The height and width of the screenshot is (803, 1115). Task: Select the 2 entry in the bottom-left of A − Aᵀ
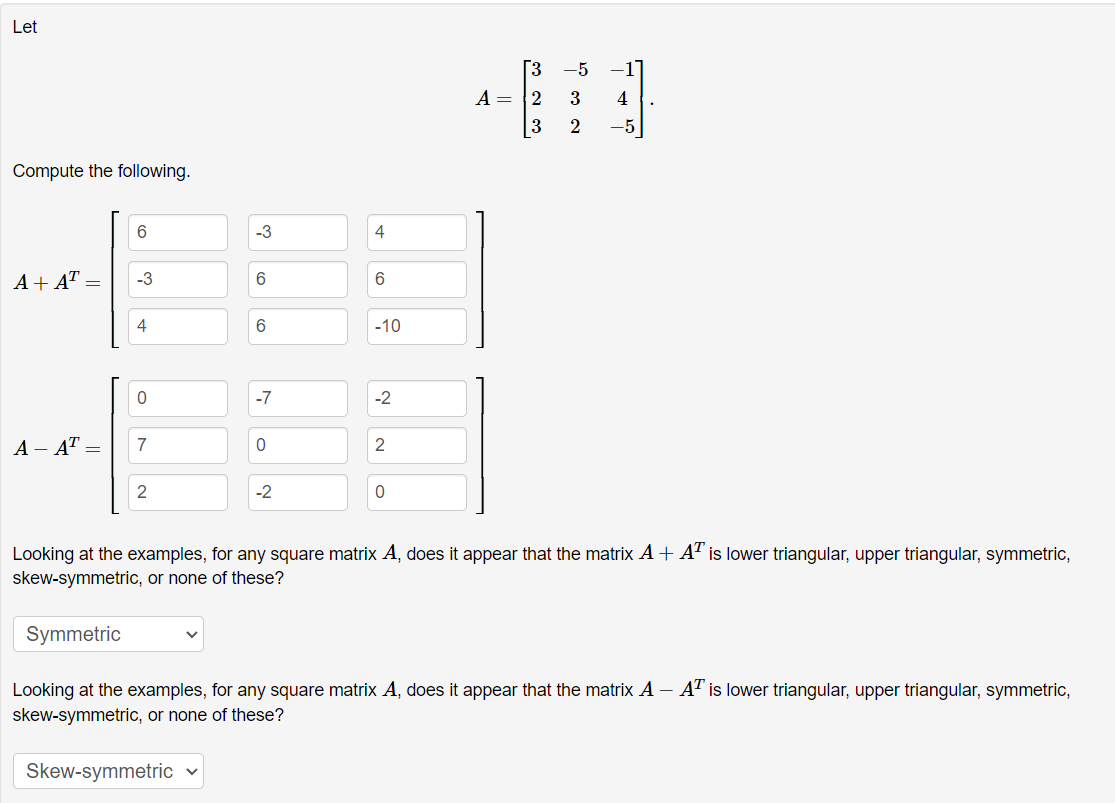177,492
